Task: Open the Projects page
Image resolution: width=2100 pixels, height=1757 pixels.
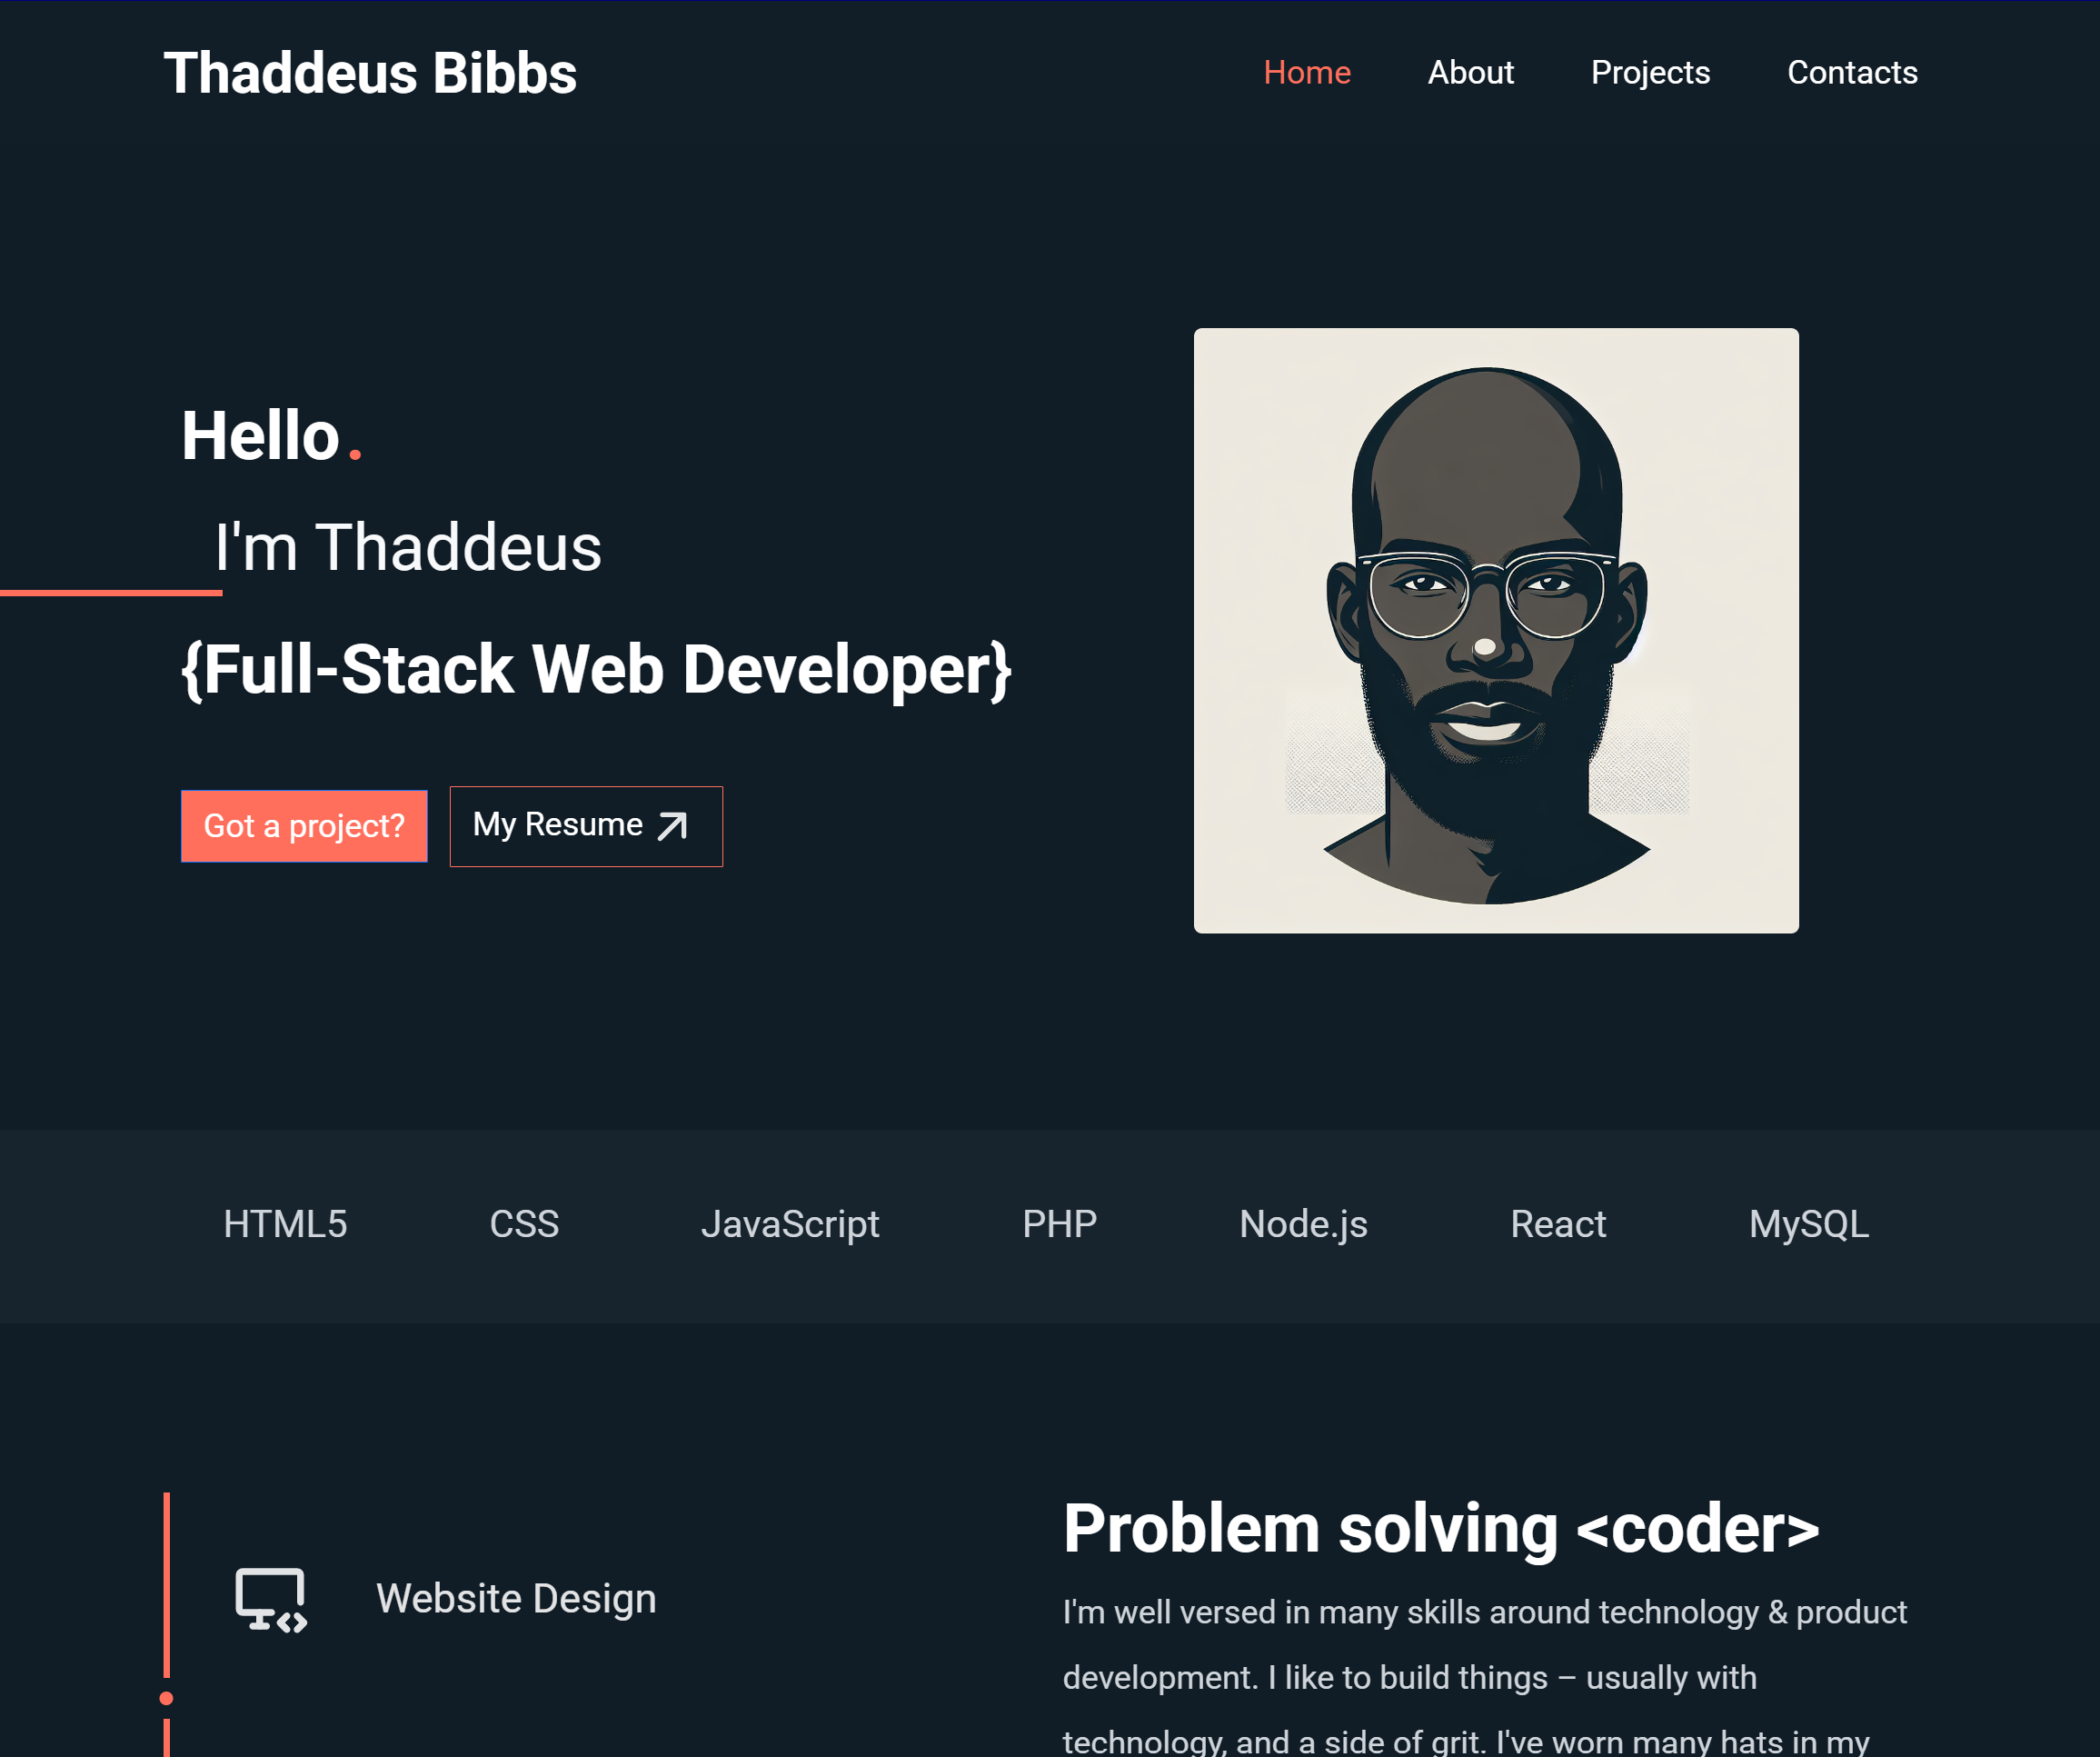Action: click(x=1650, y=71)
